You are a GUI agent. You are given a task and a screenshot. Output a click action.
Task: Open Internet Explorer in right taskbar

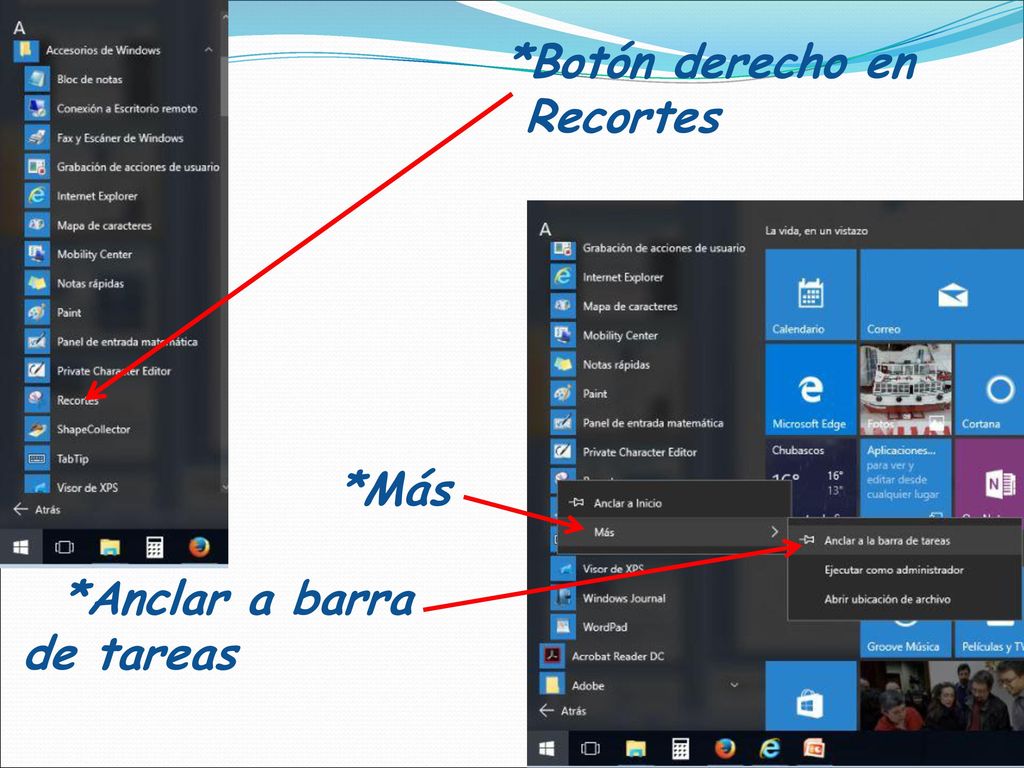(770, 748)
